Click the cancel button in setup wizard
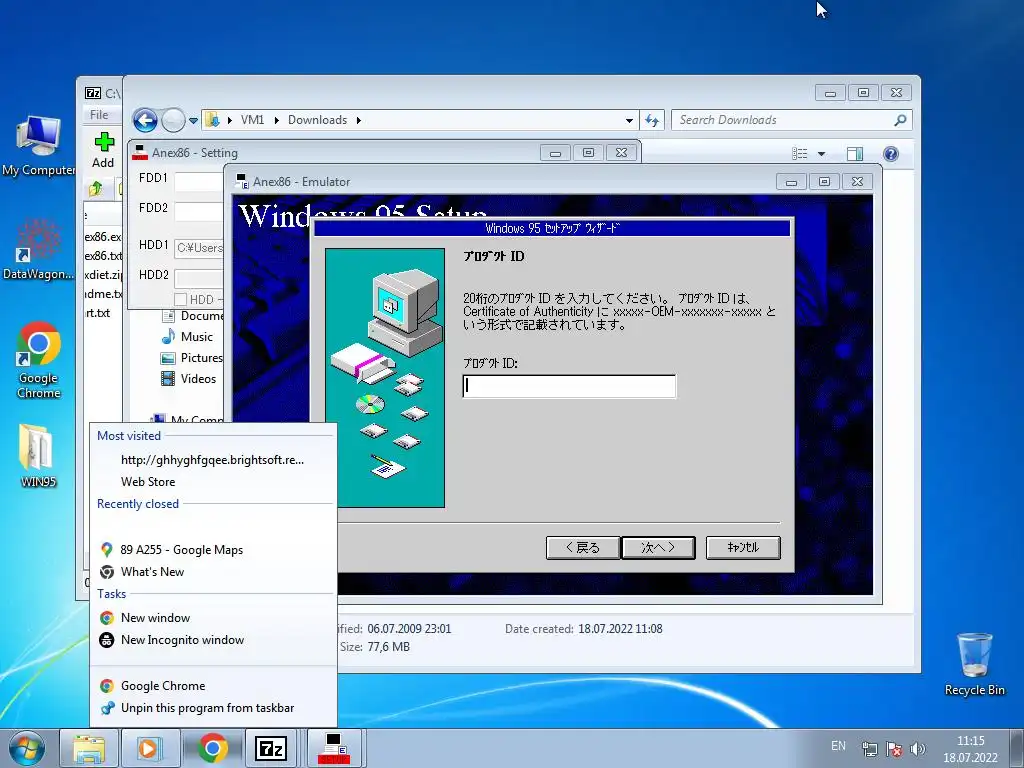This screenshot has width=1024, height=768. coord(743,548)
